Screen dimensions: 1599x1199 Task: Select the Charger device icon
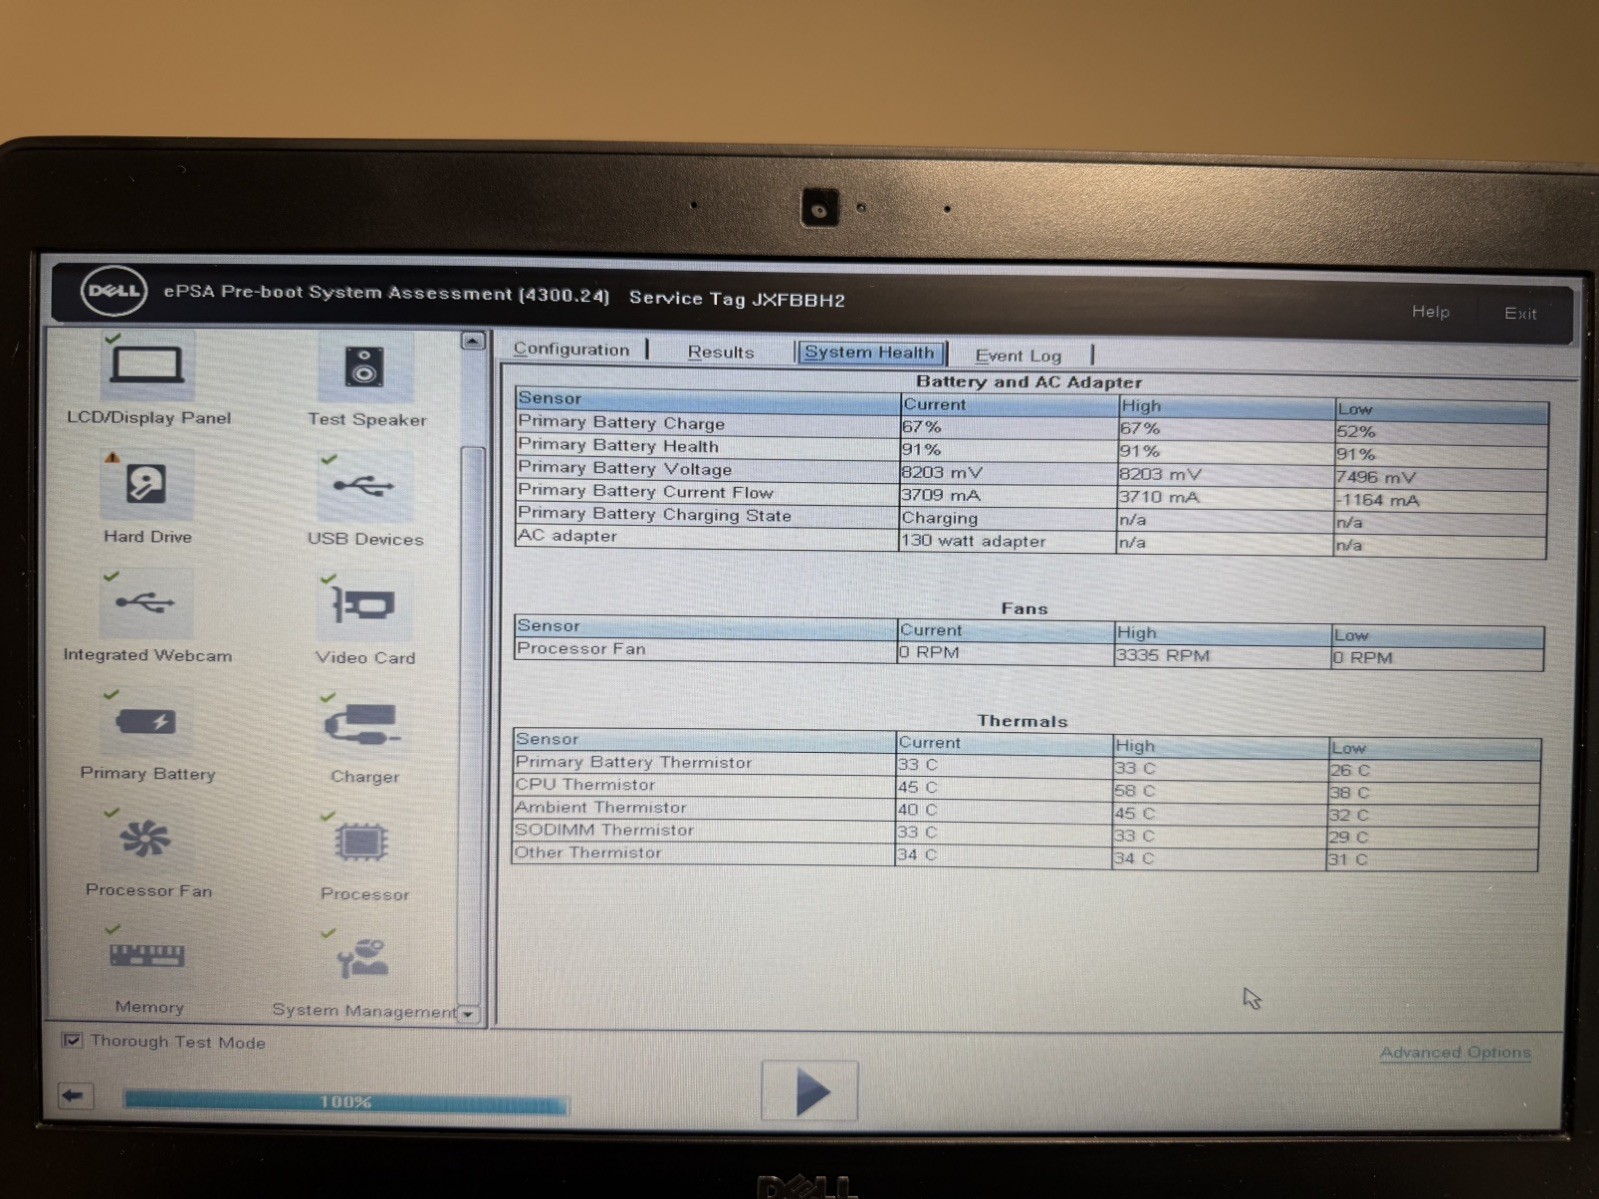[364, 724]
